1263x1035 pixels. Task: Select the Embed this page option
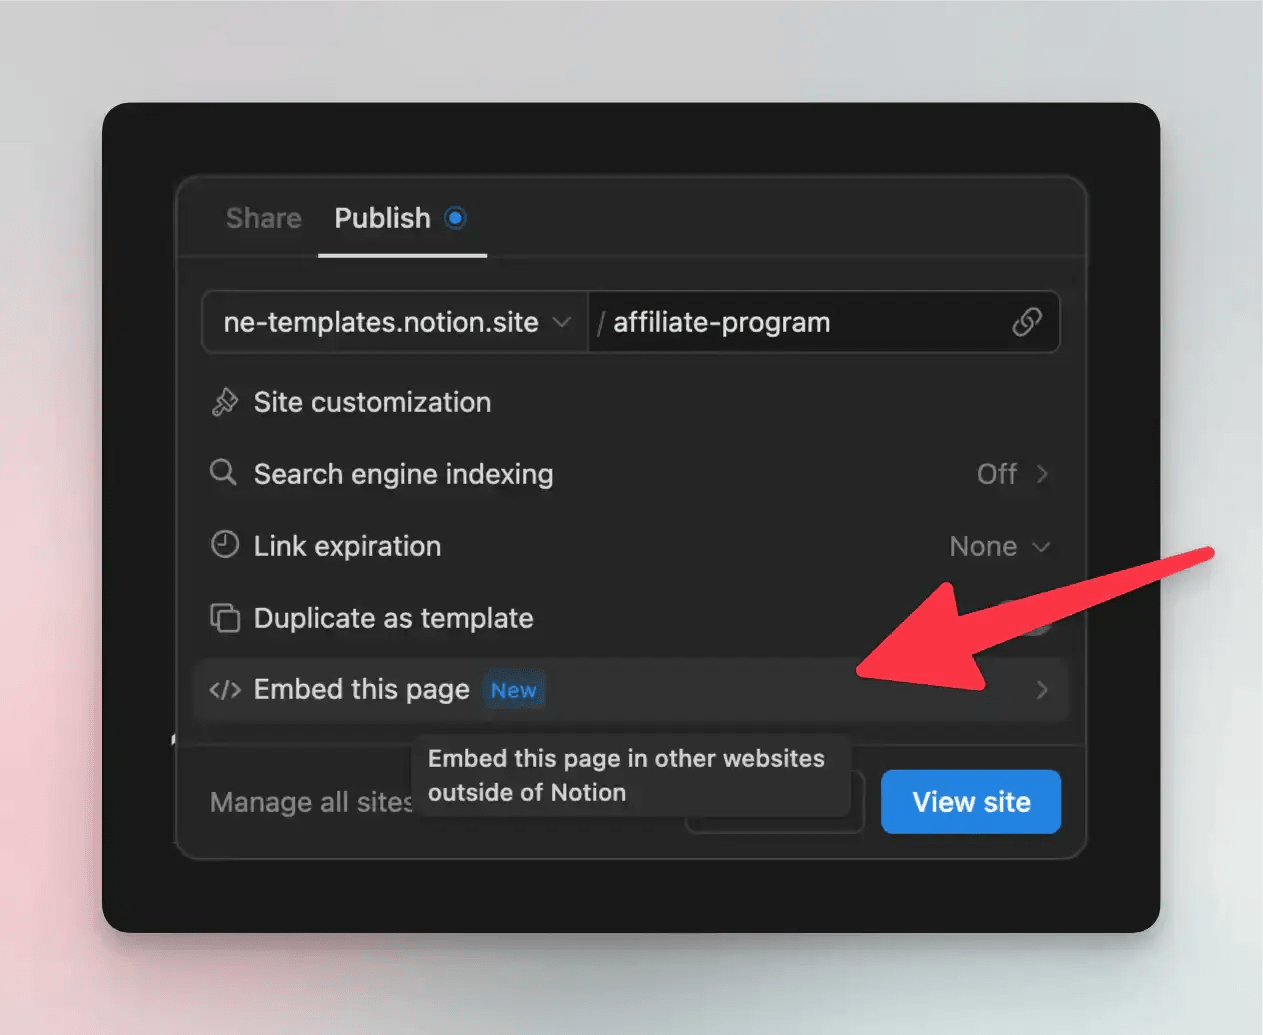tap(631, 690)
